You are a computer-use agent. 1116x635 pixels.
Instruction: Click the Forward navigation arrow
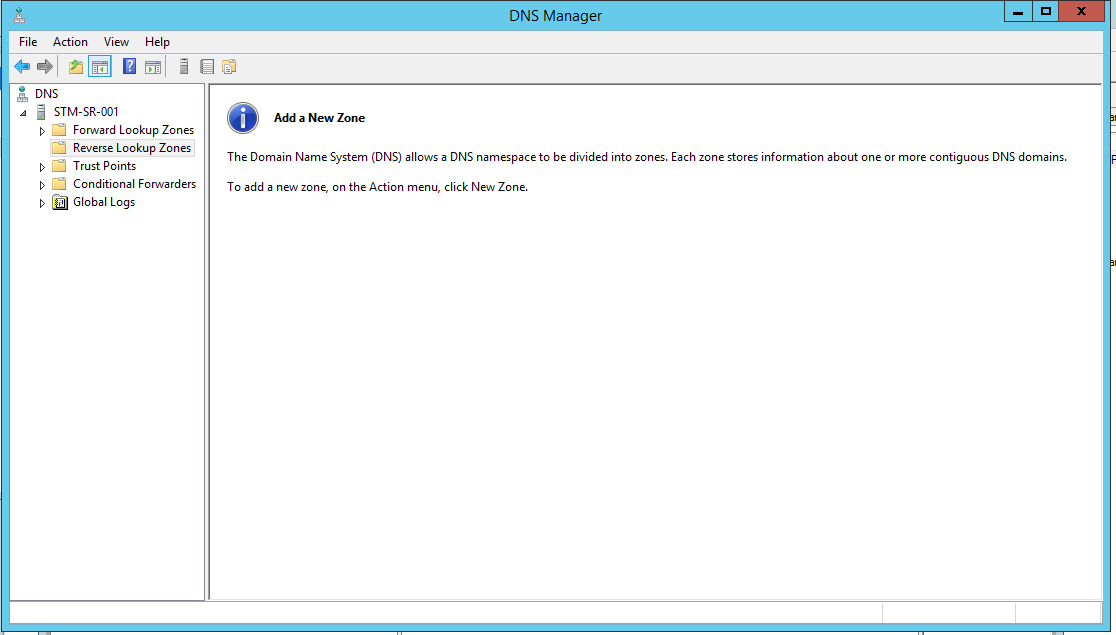point(45,66)
